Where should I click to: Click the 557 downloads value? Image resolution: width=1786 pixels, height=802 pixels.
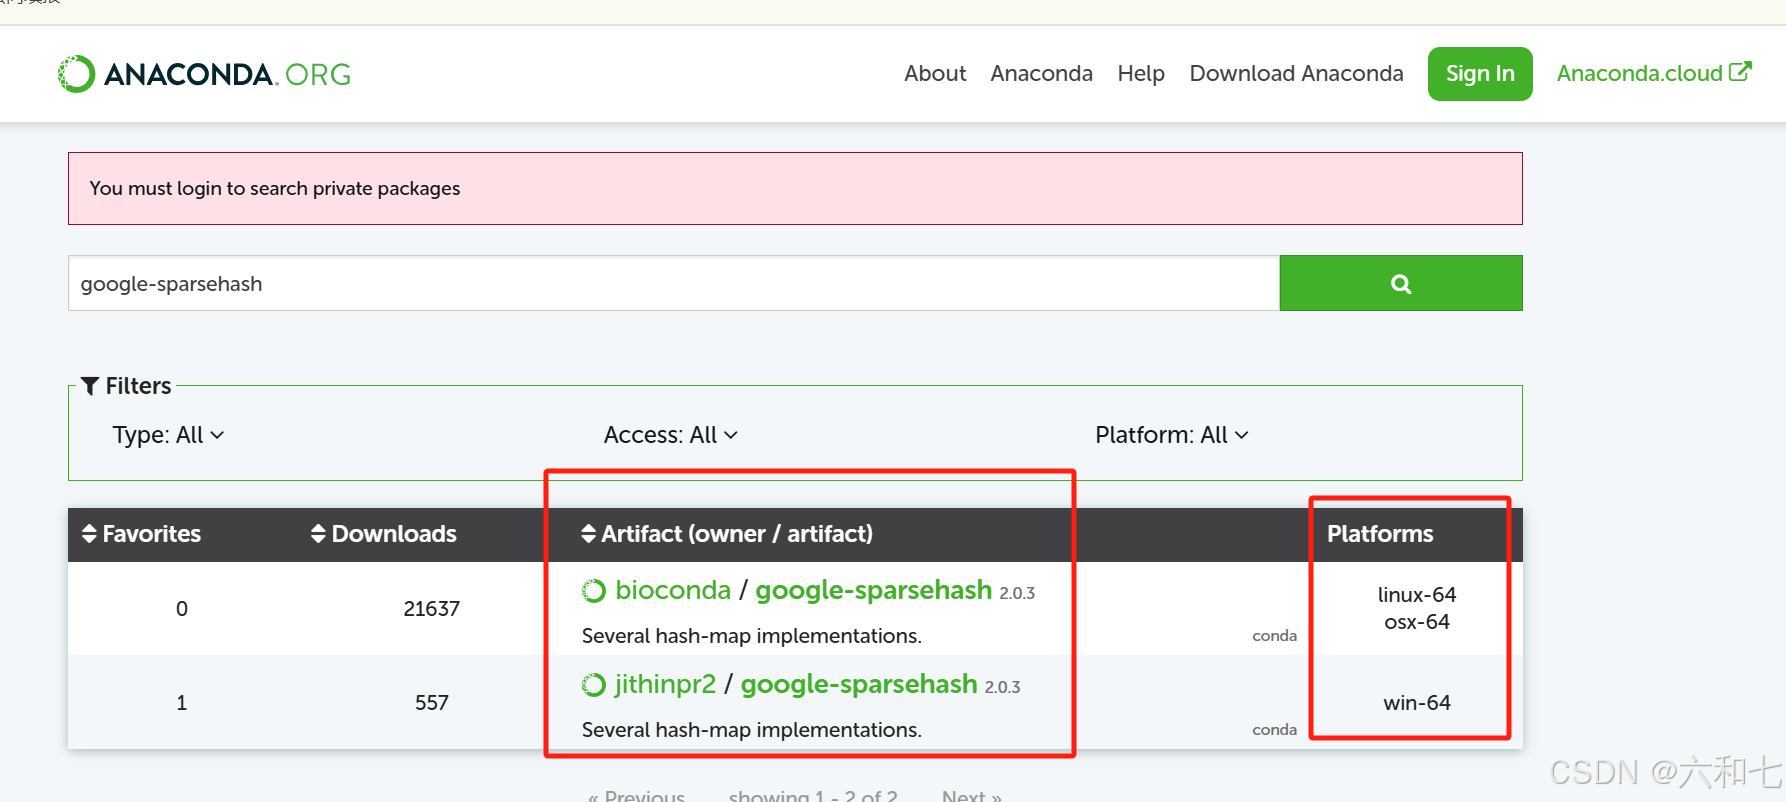point(431,702)
